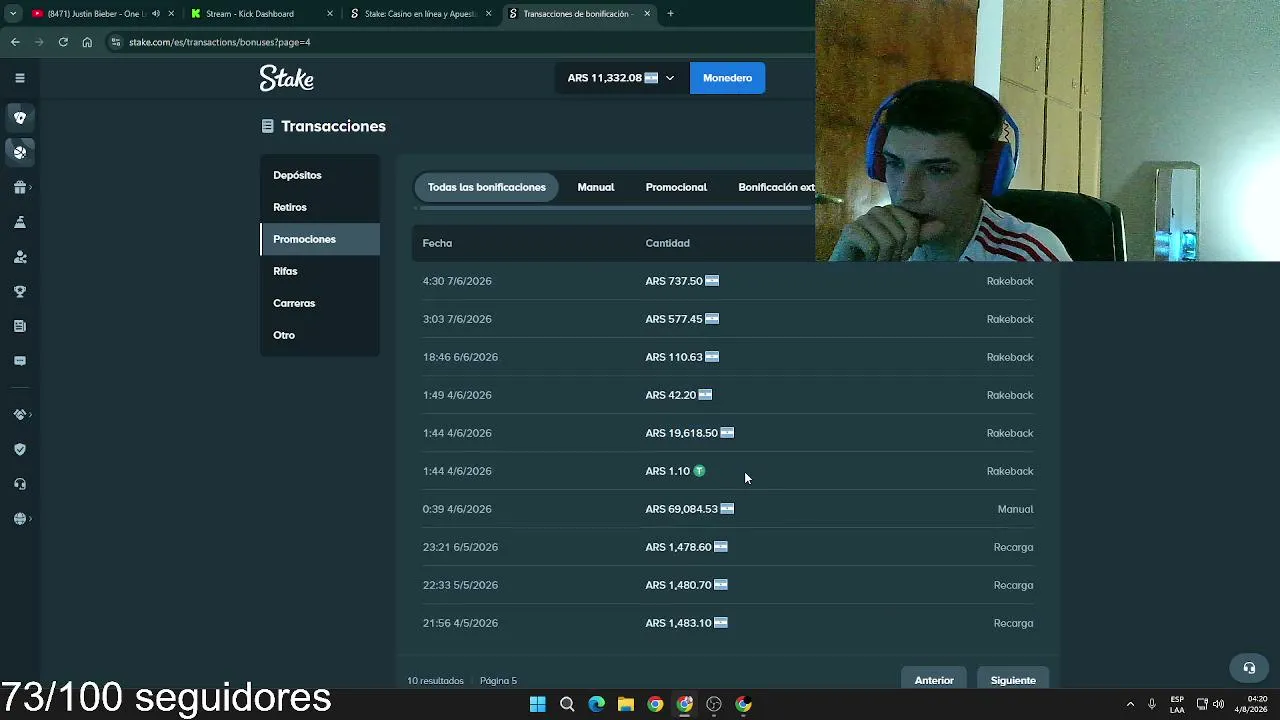Click the sidebar icon below the gift
This screenshot has height=720, width=1280.
tap(20, 222)
